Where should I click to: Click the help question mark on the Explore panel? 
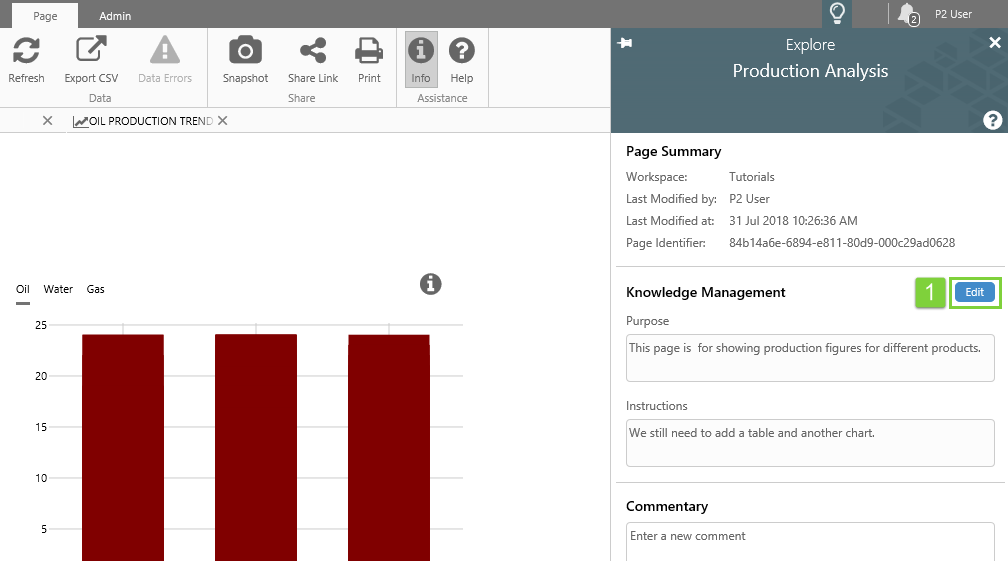pos(992,120)
